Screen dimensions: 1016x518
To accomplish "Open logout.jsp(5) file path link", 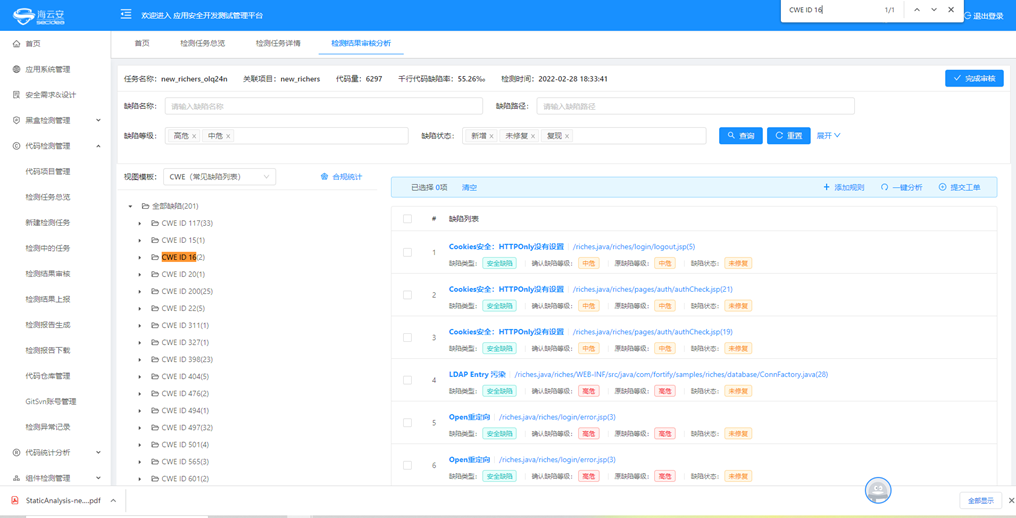I will [x=634, y=246].
